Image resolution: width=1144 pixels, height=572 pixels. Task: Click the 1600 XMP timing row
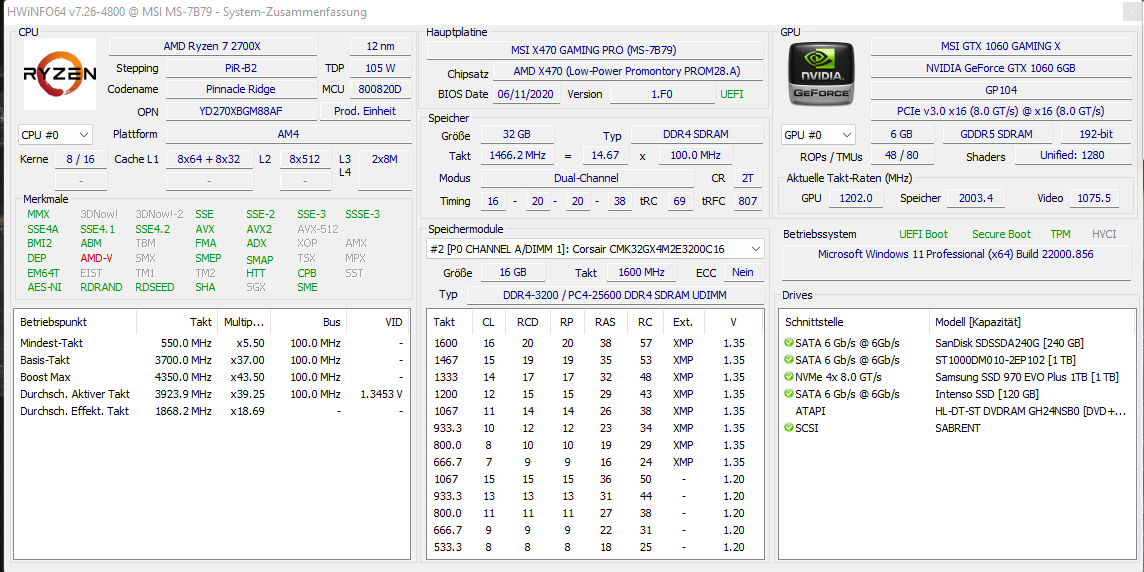(x=595, y=343)
